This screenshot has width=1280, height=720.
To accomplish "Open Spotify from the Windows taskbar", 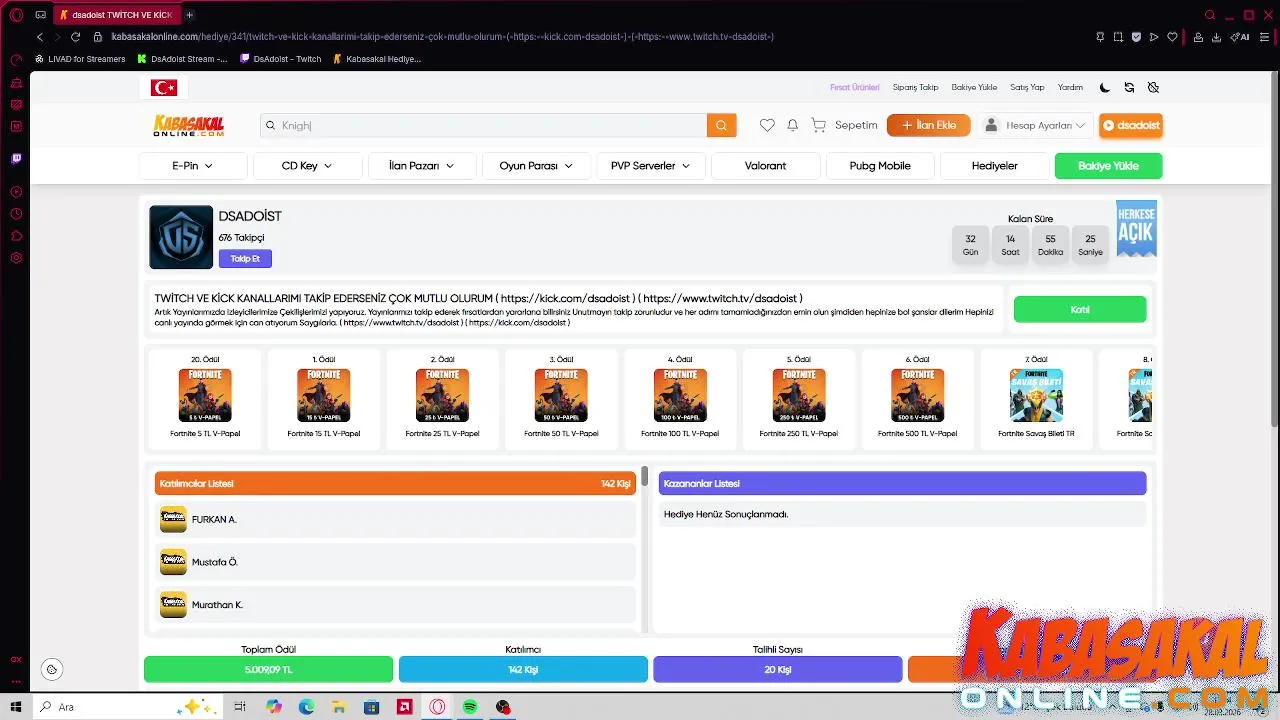I will pos(470,707).
